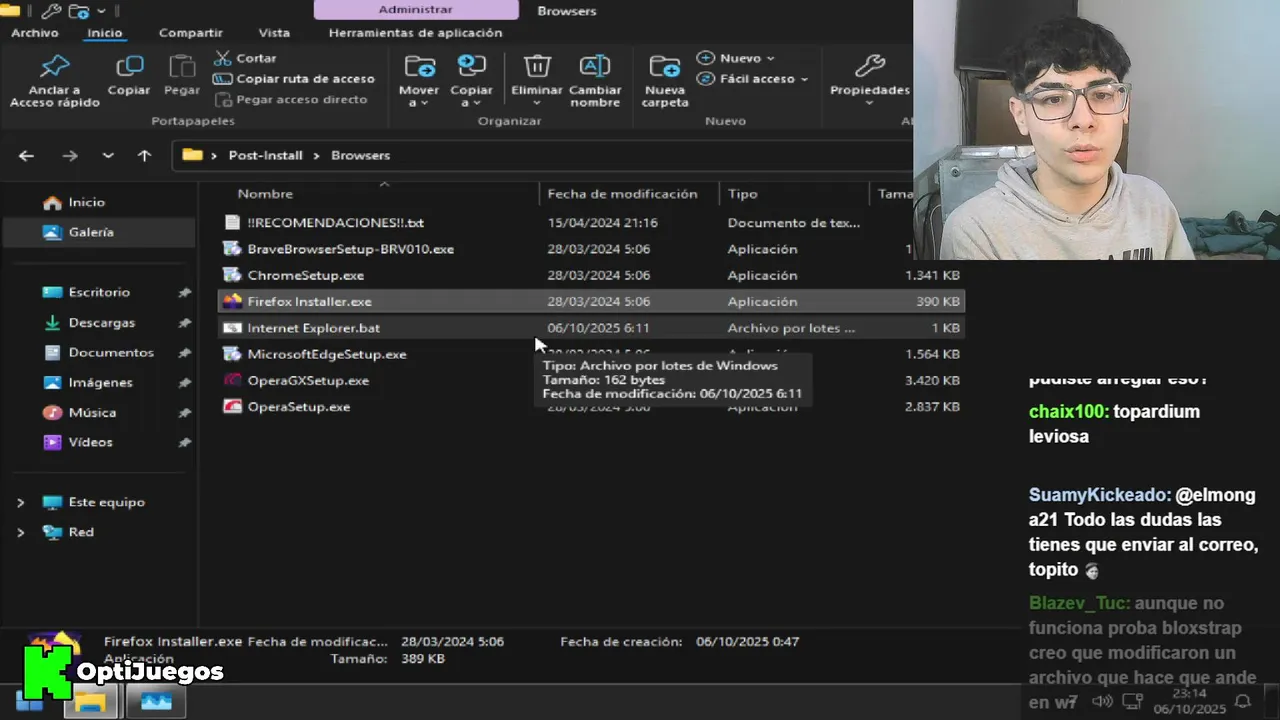Select OperaSetup.exe file
Viewport: 1280px width, 720px height.
(x=298, y=407)
